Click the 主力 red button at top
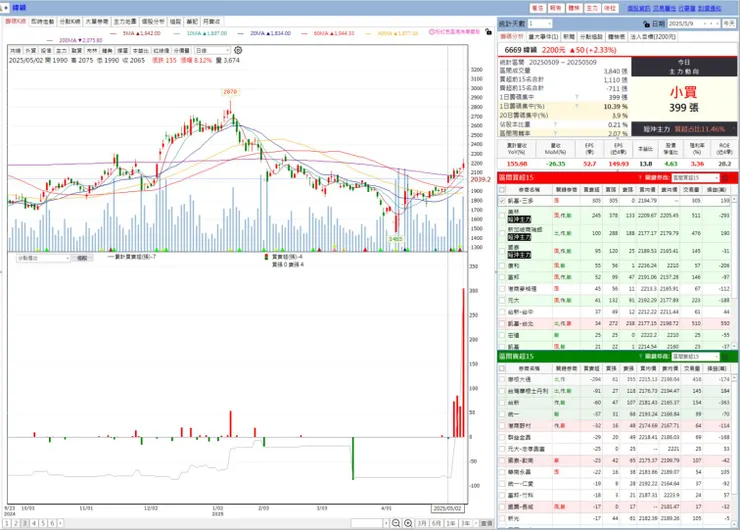Viewport: 740px width, 530px height. [592, 8]
